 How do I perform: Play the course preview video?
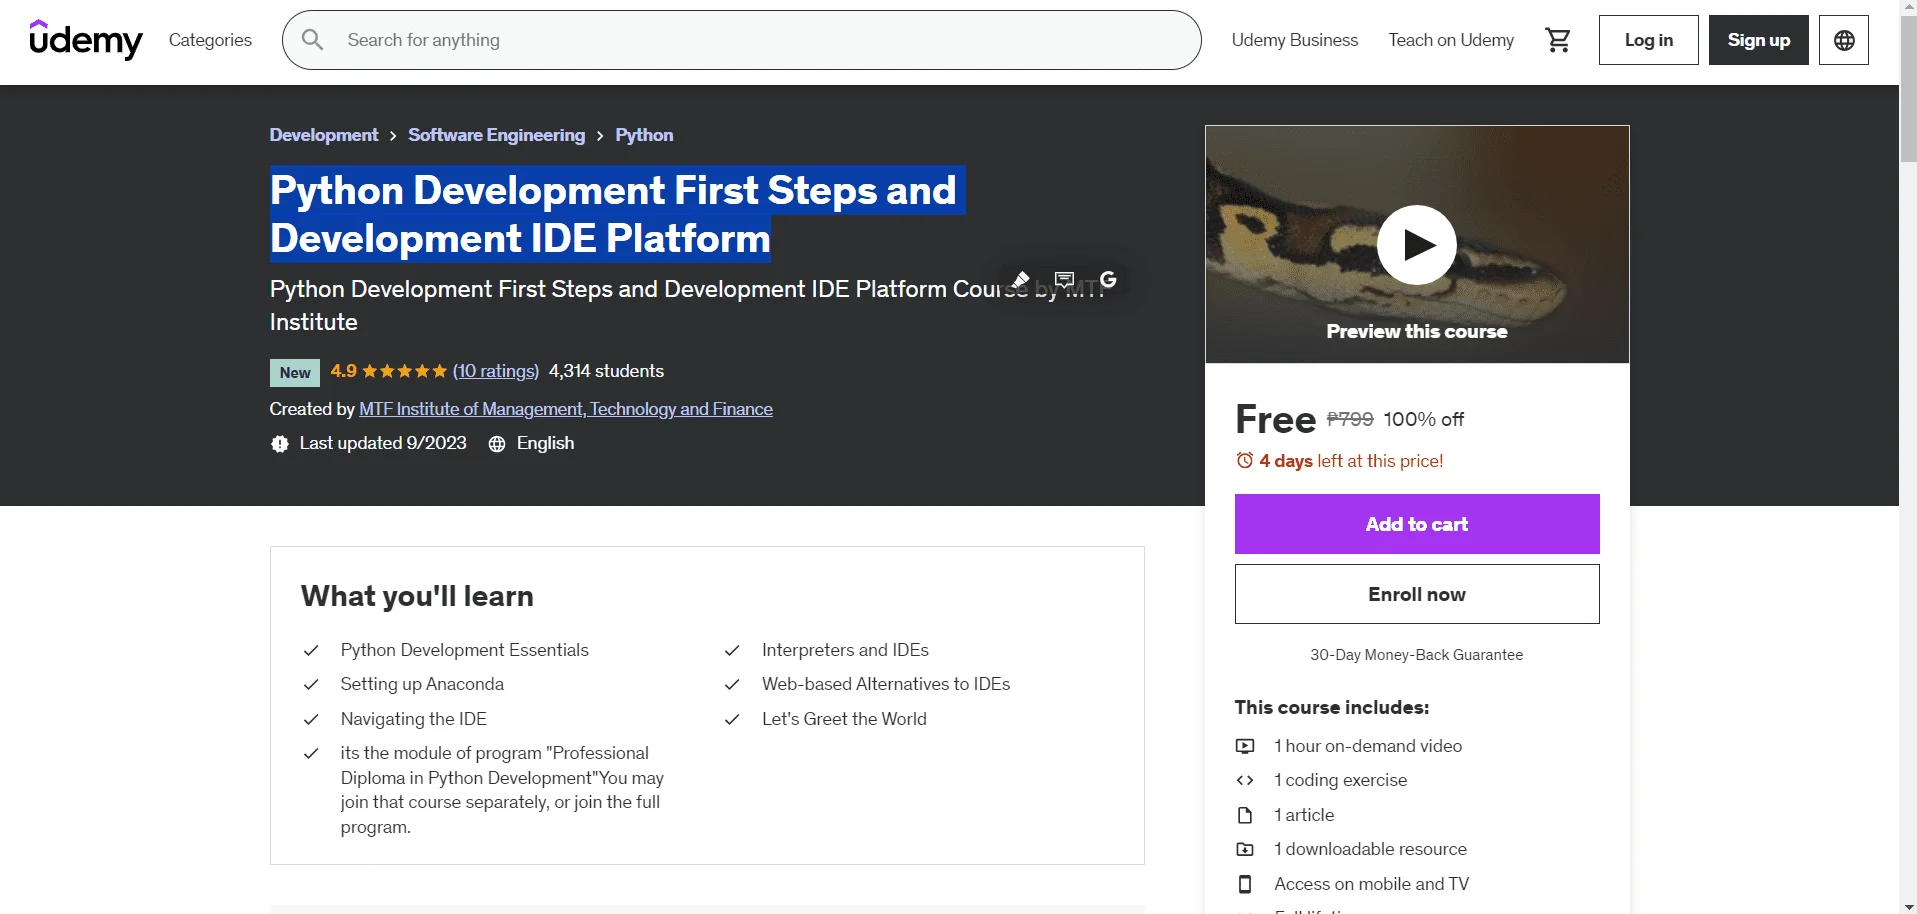click(1417, 245)
